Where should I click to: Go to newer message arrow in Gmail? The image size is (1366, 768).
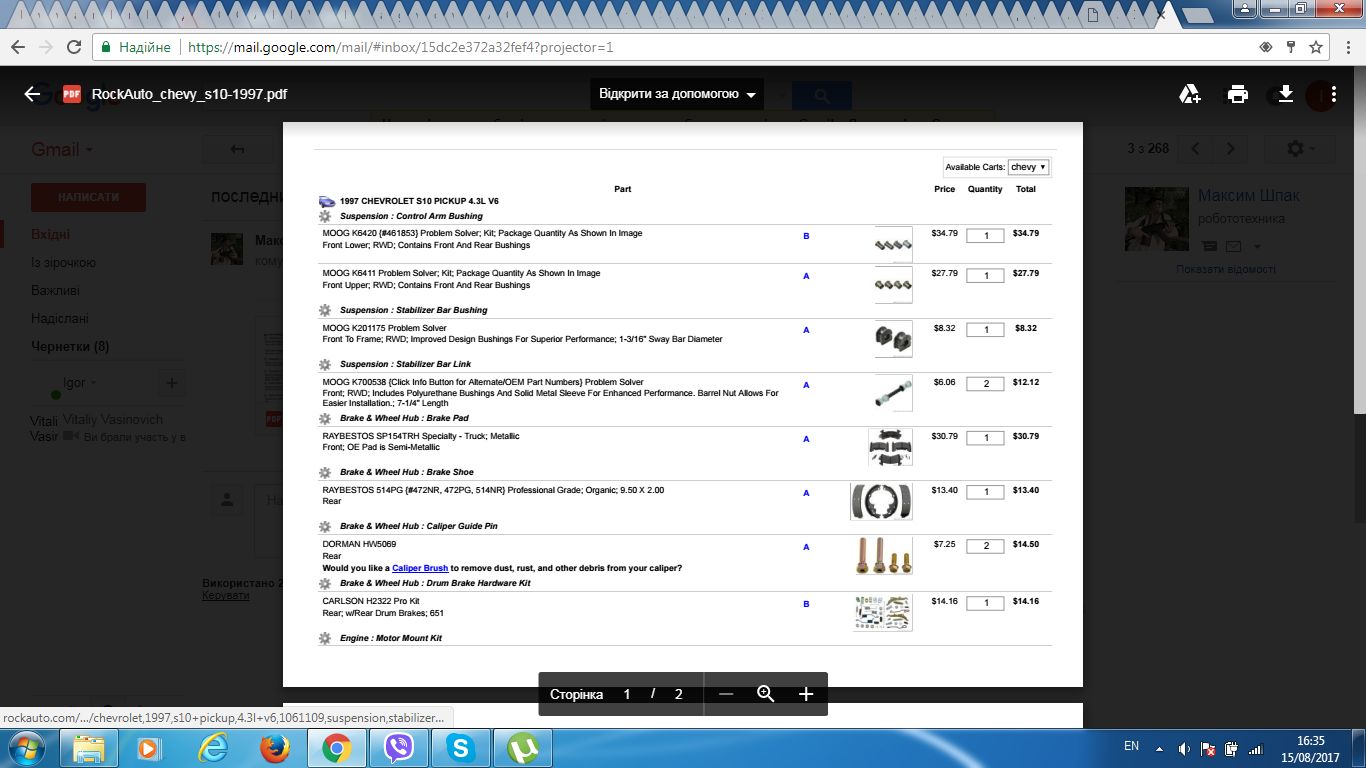click(1195, 148)
